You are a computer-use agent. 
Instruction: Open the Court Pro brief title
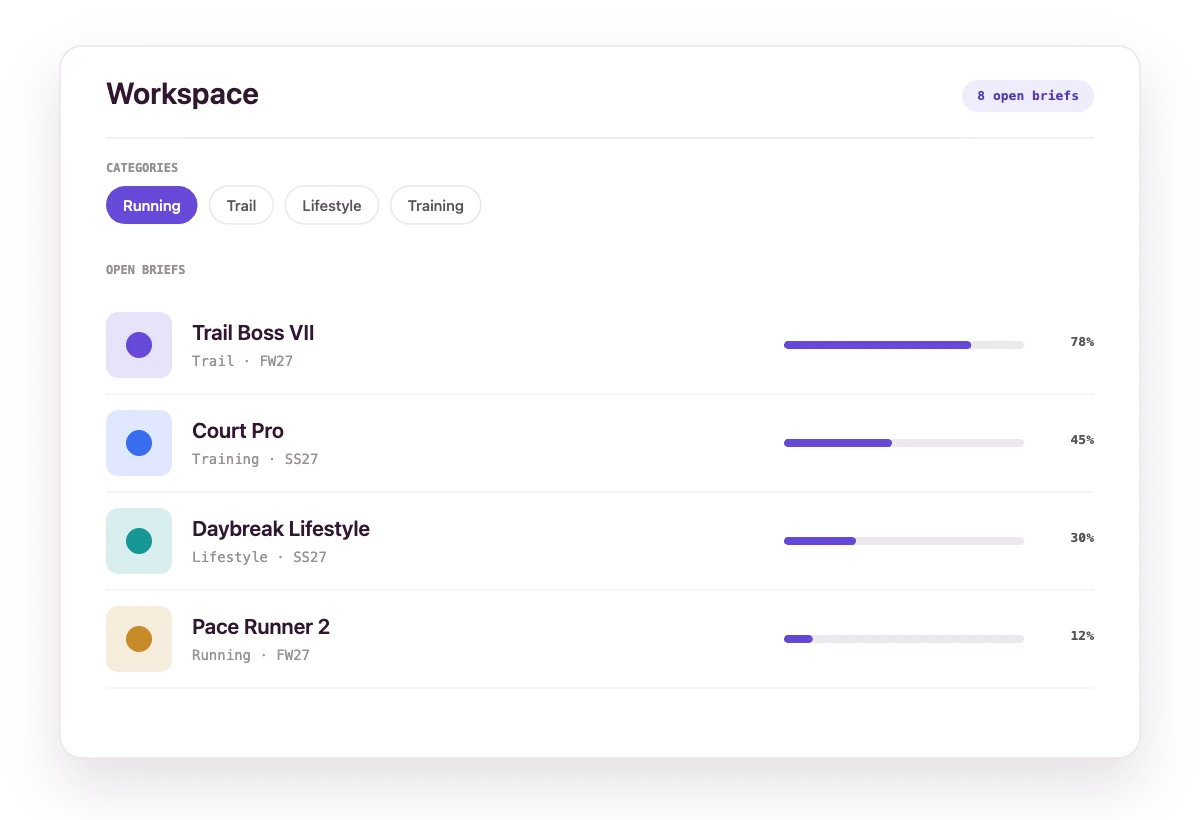click(238, 431)
